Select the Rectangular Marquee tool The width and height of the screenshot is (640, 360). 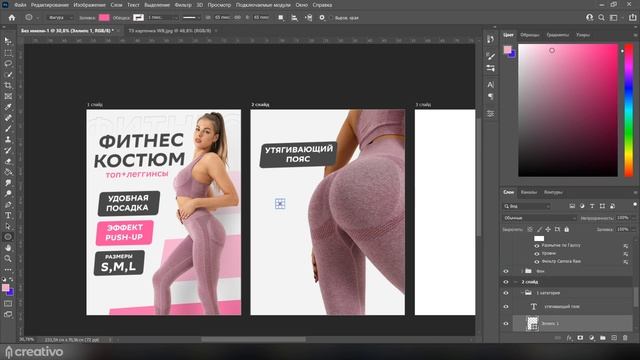tap(8, 53)
